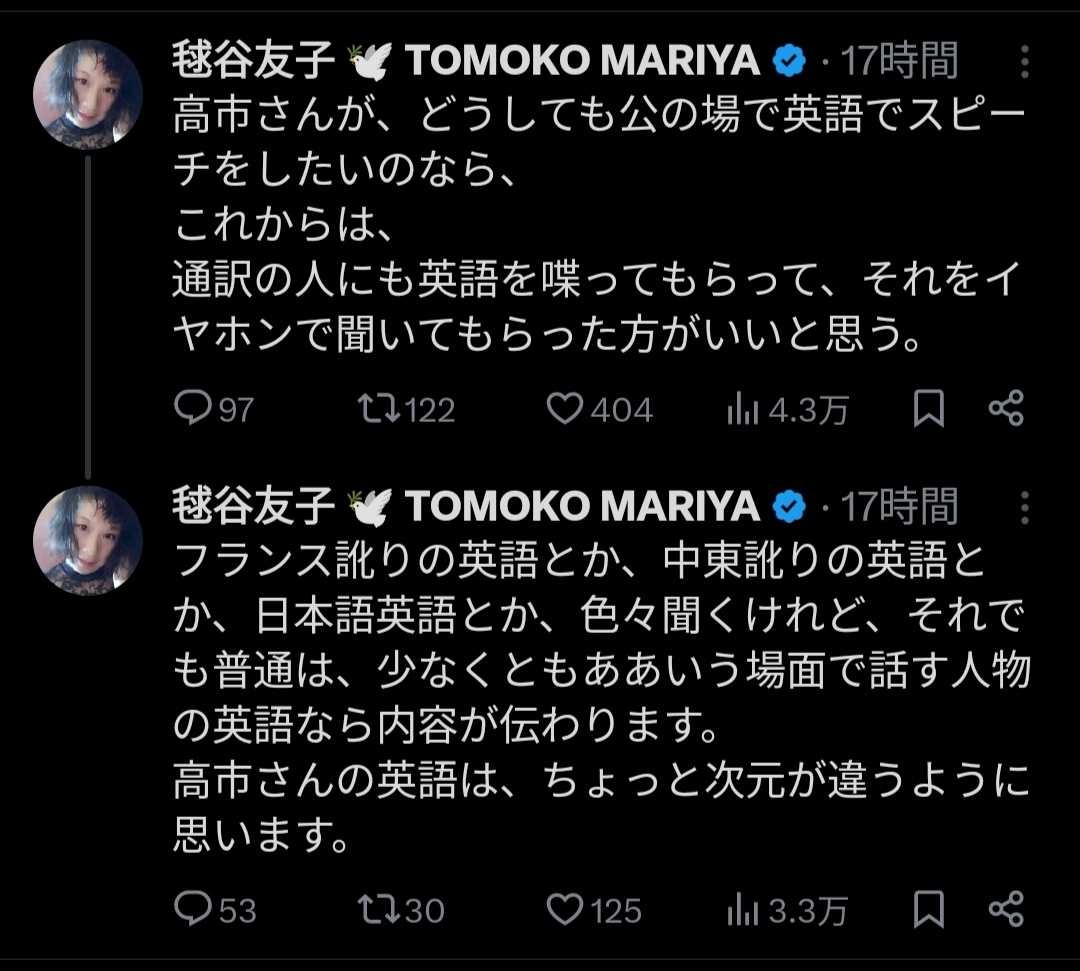This screenshot has height=971, width=1080.
Task: Bookmark the first tweet
Action: [x=929, y=409]
